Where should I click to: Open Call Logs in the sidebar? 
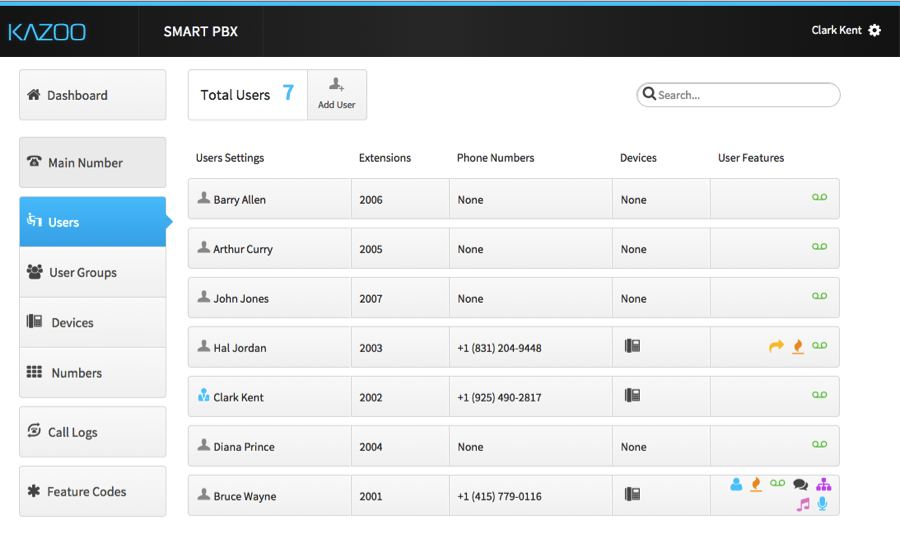click(92, 432)
